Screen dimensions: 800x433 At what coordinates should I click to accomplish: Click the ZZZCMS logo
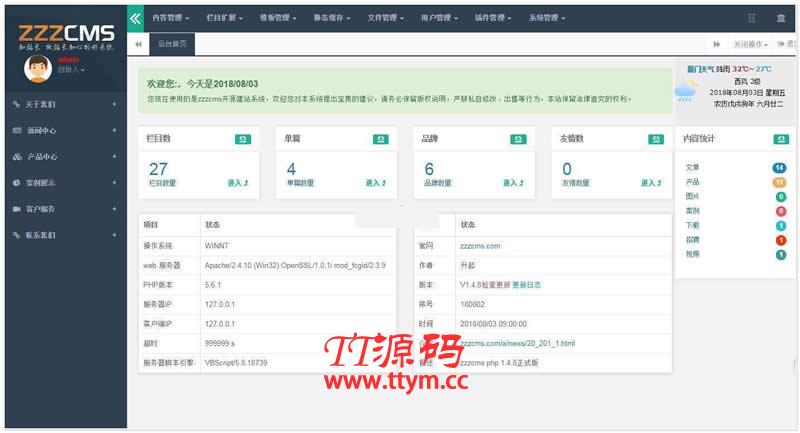coord(66,37)
